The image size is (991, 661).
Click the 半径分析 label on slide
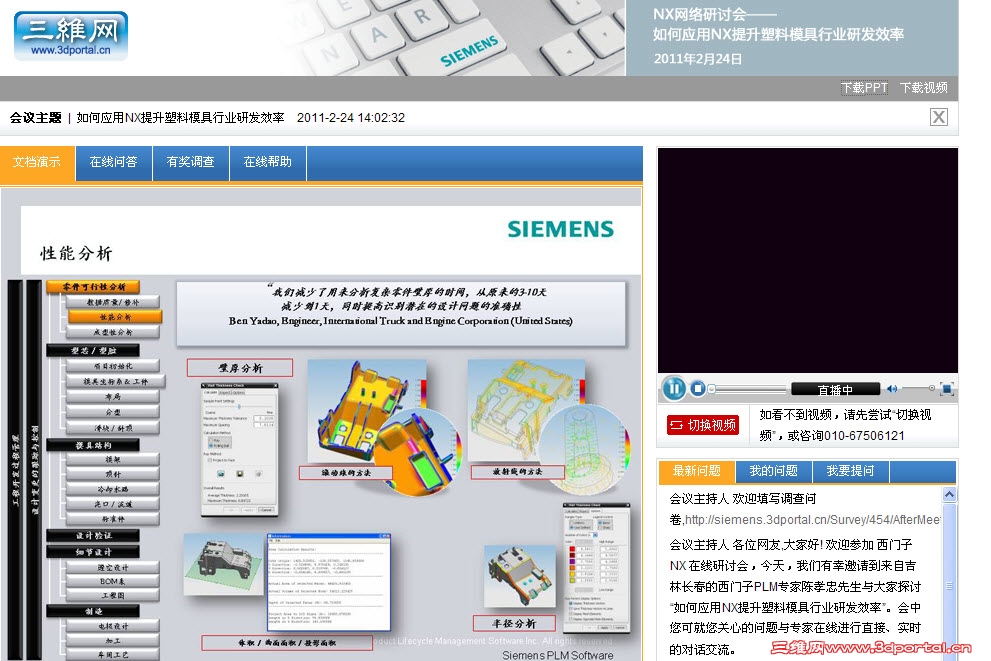514,623
